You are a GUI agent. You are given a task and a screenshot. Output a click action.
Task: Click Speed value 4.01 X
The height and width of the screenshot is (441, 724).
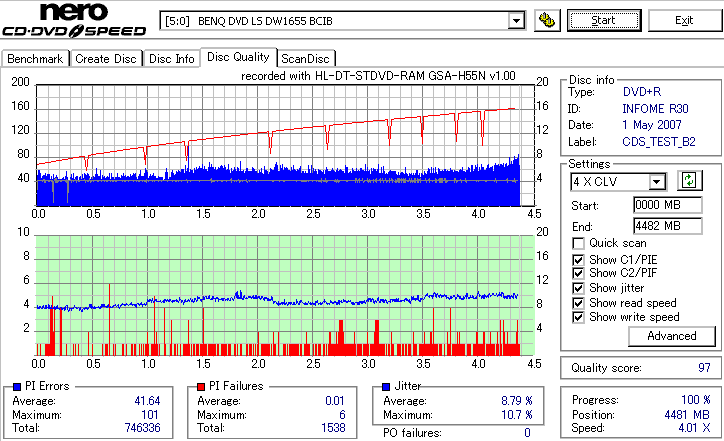tap(694, 428)
